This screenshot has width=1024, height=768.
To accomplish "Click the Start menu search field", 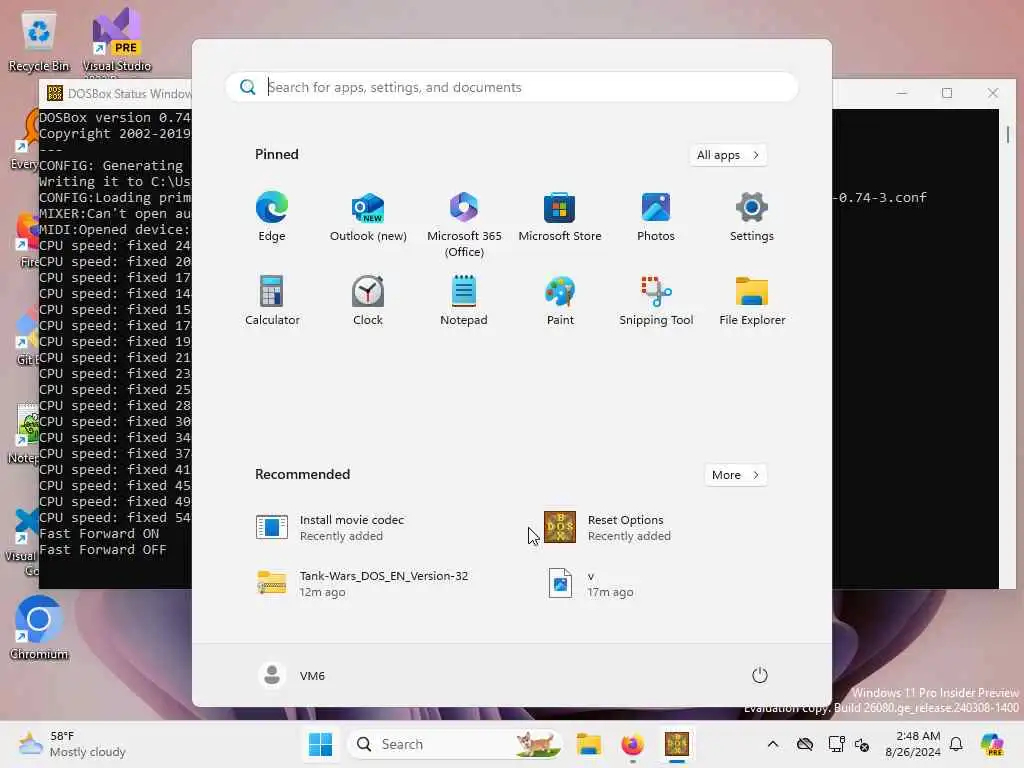I will point(511,87).
